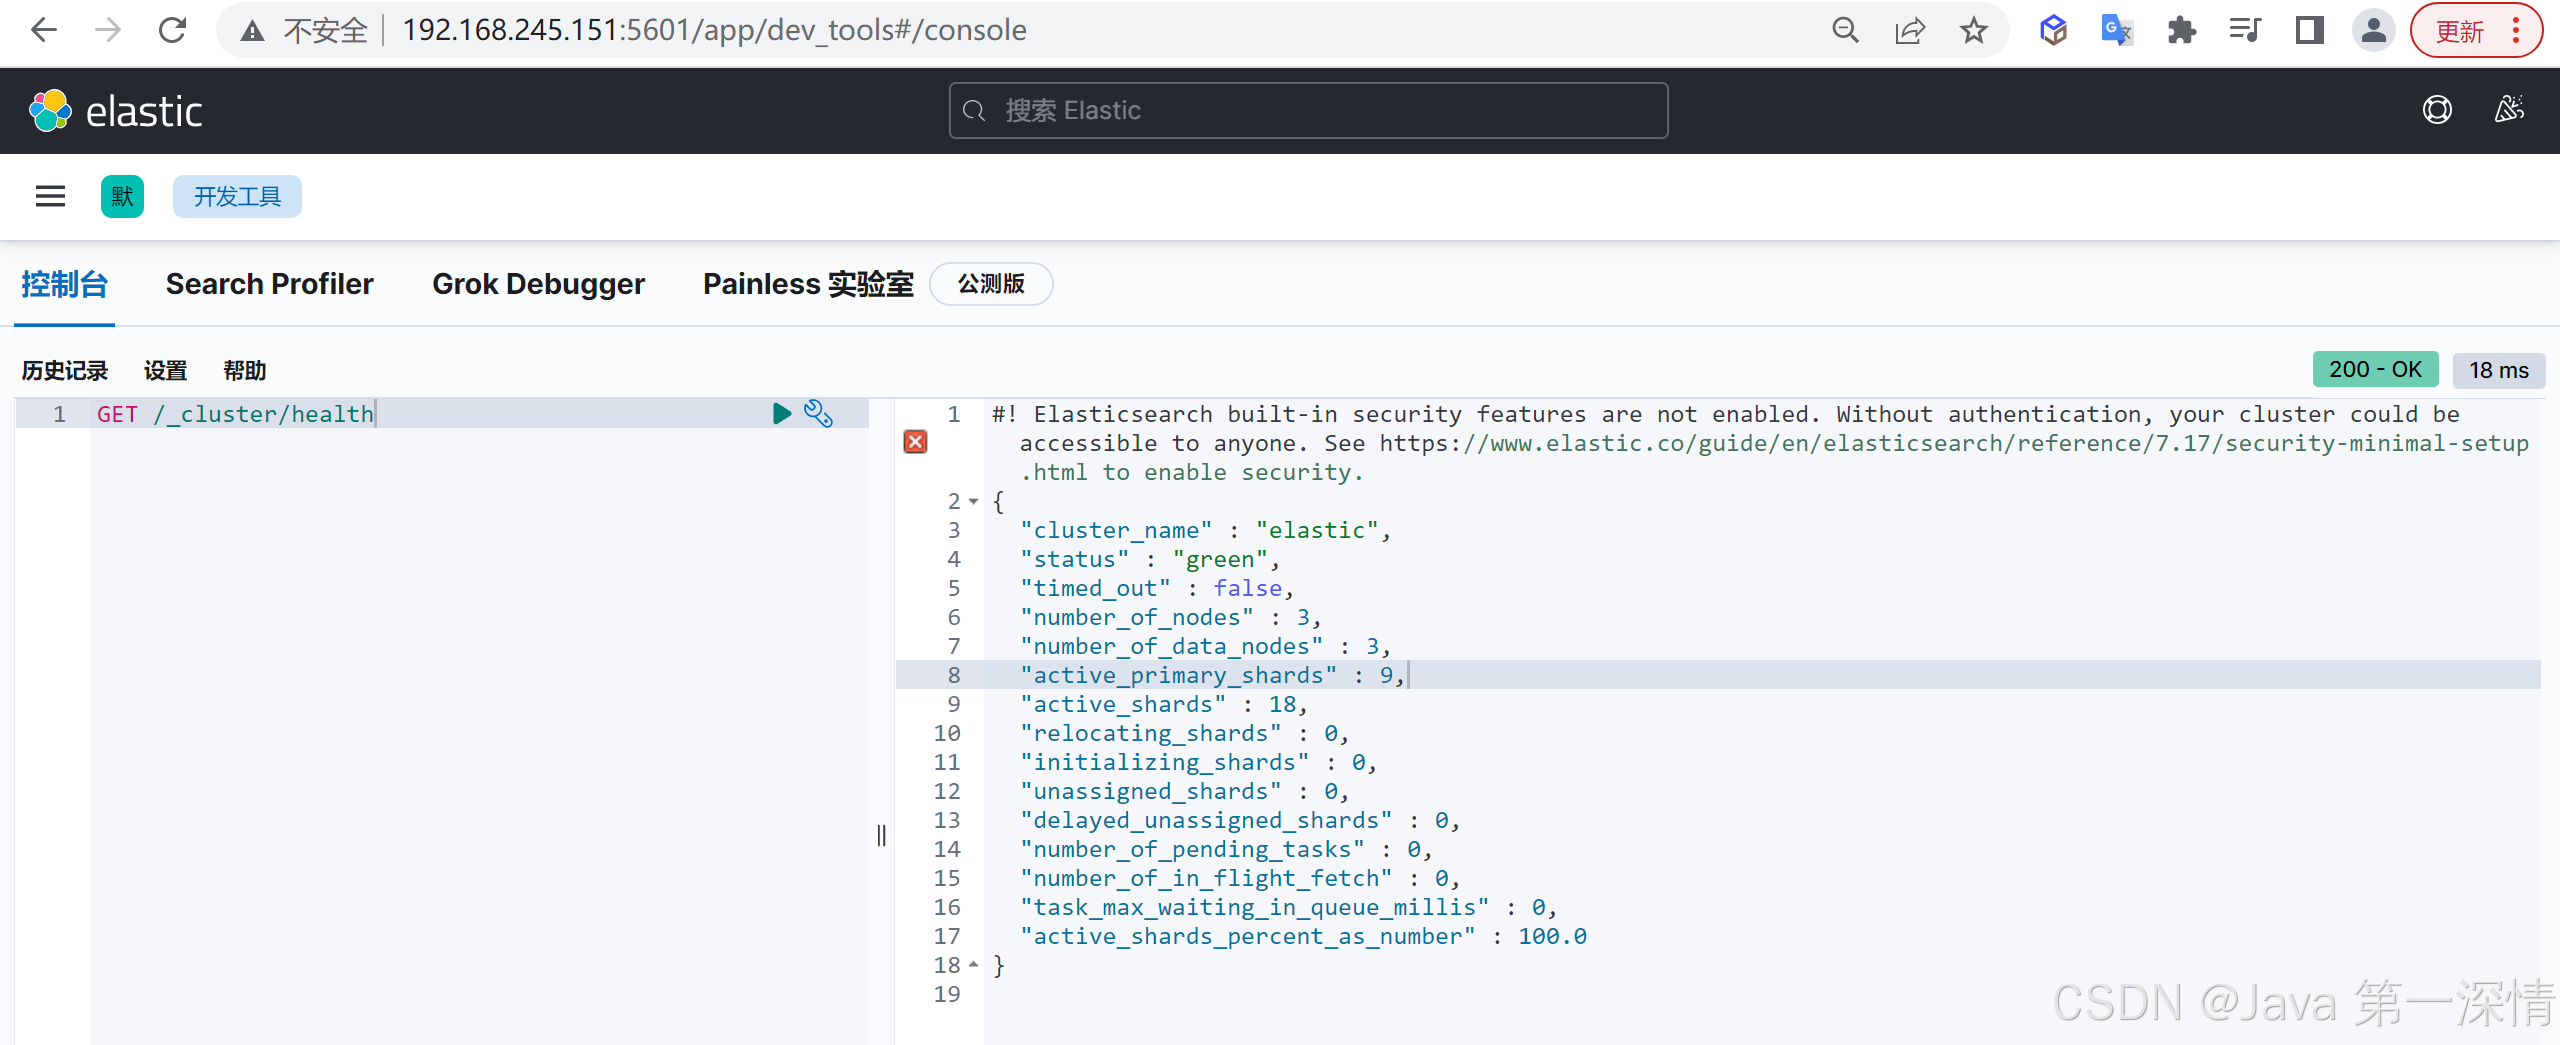The width and height of the screenshot is (2560, 1045).
Task: Click the red warning X marker
Action: (x=915, y=442)
